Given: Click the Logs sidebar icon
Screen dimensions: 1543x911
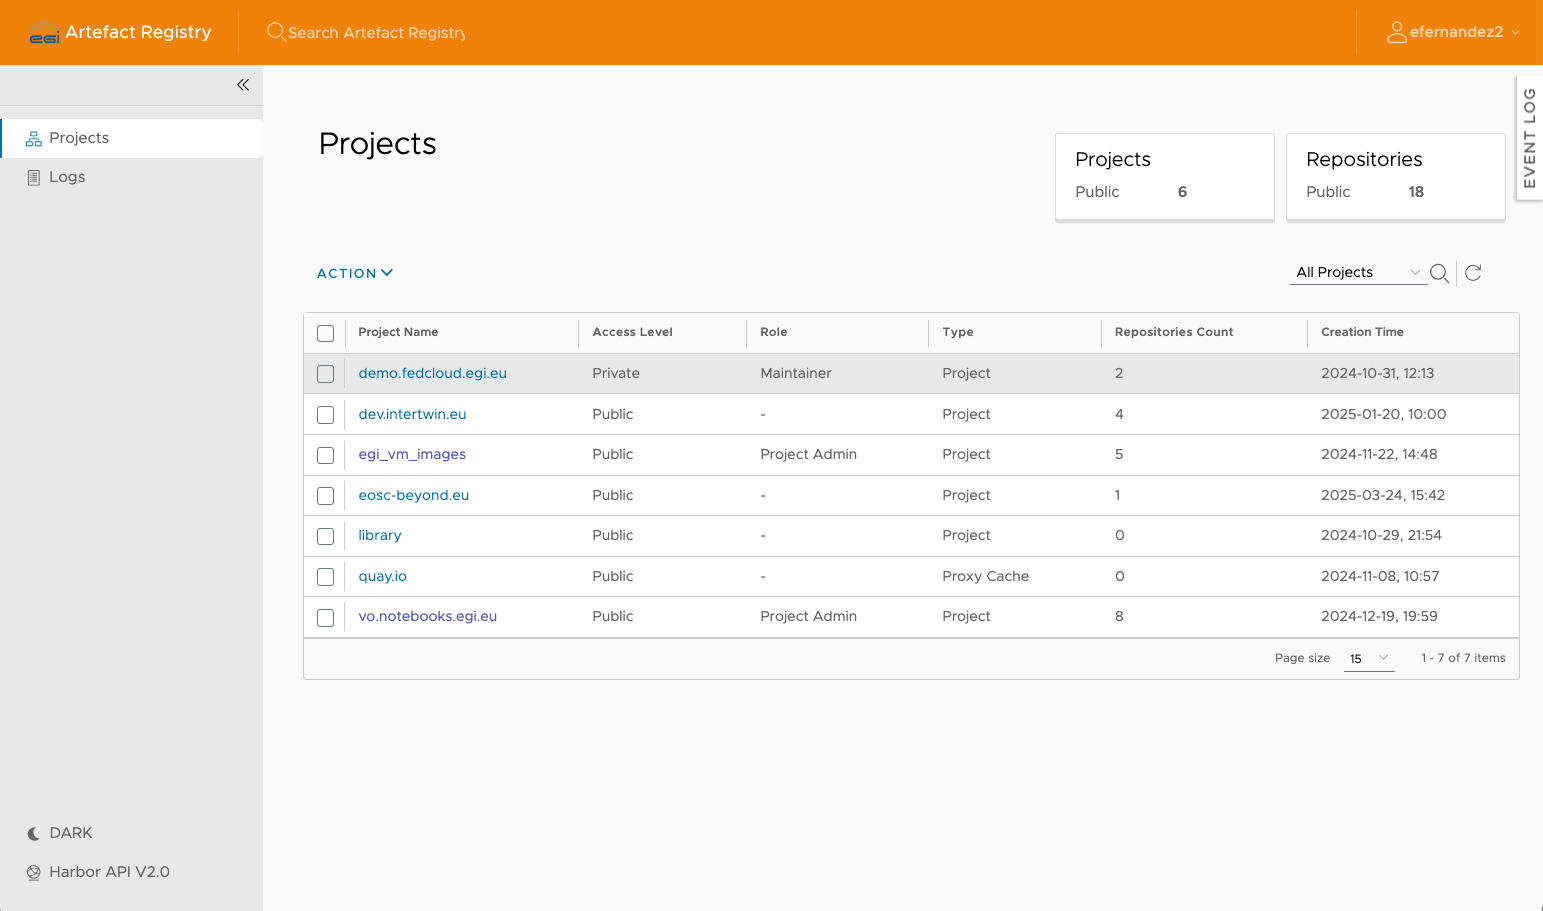Looking at the screenshot, I should click(34, 177).
